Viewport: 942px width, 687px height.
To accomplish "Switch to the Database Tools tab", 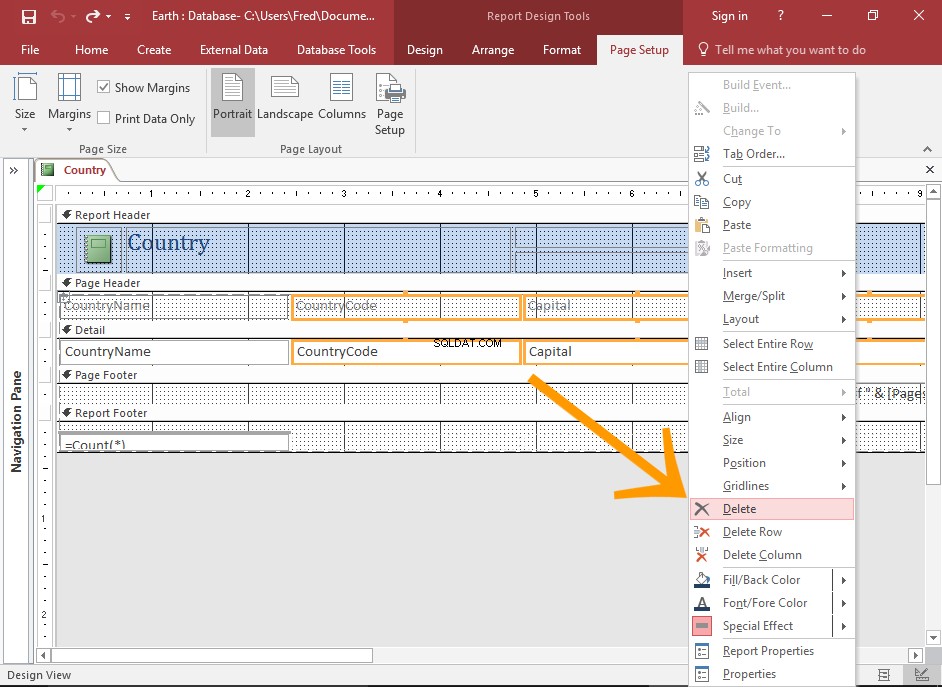I will [x=336, y=50].
